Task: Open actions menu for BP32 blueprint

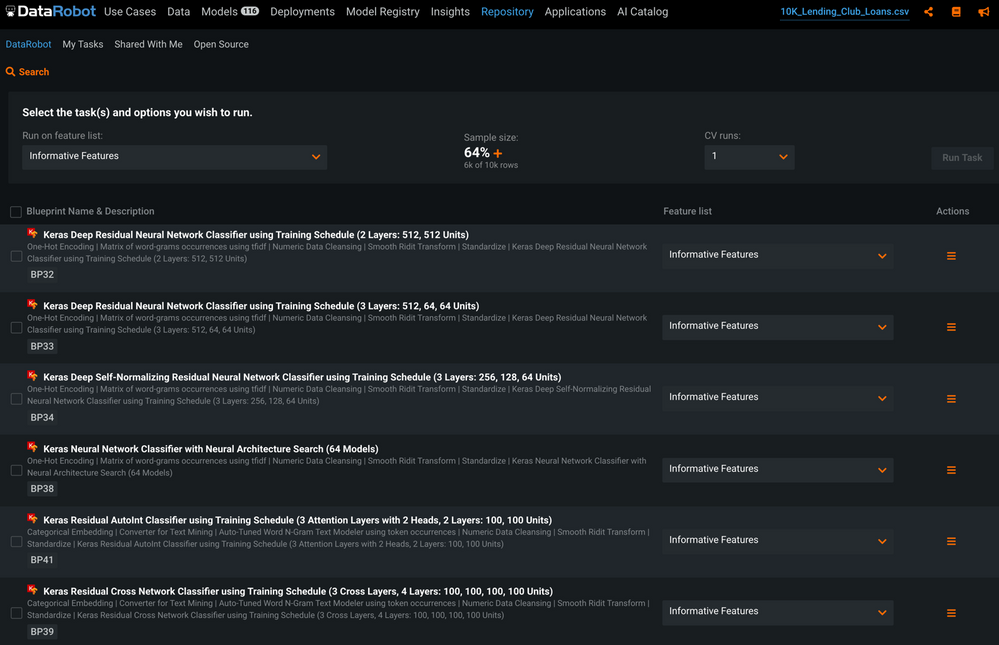Action: [951, 256]
